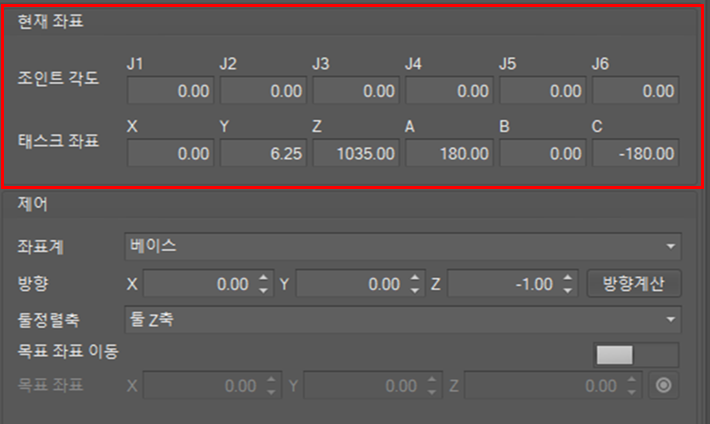The width and height of the screenshot is (710, 424).
Task: Decrease the 방향 Y value with down arrow
Action: click(416, 290)
